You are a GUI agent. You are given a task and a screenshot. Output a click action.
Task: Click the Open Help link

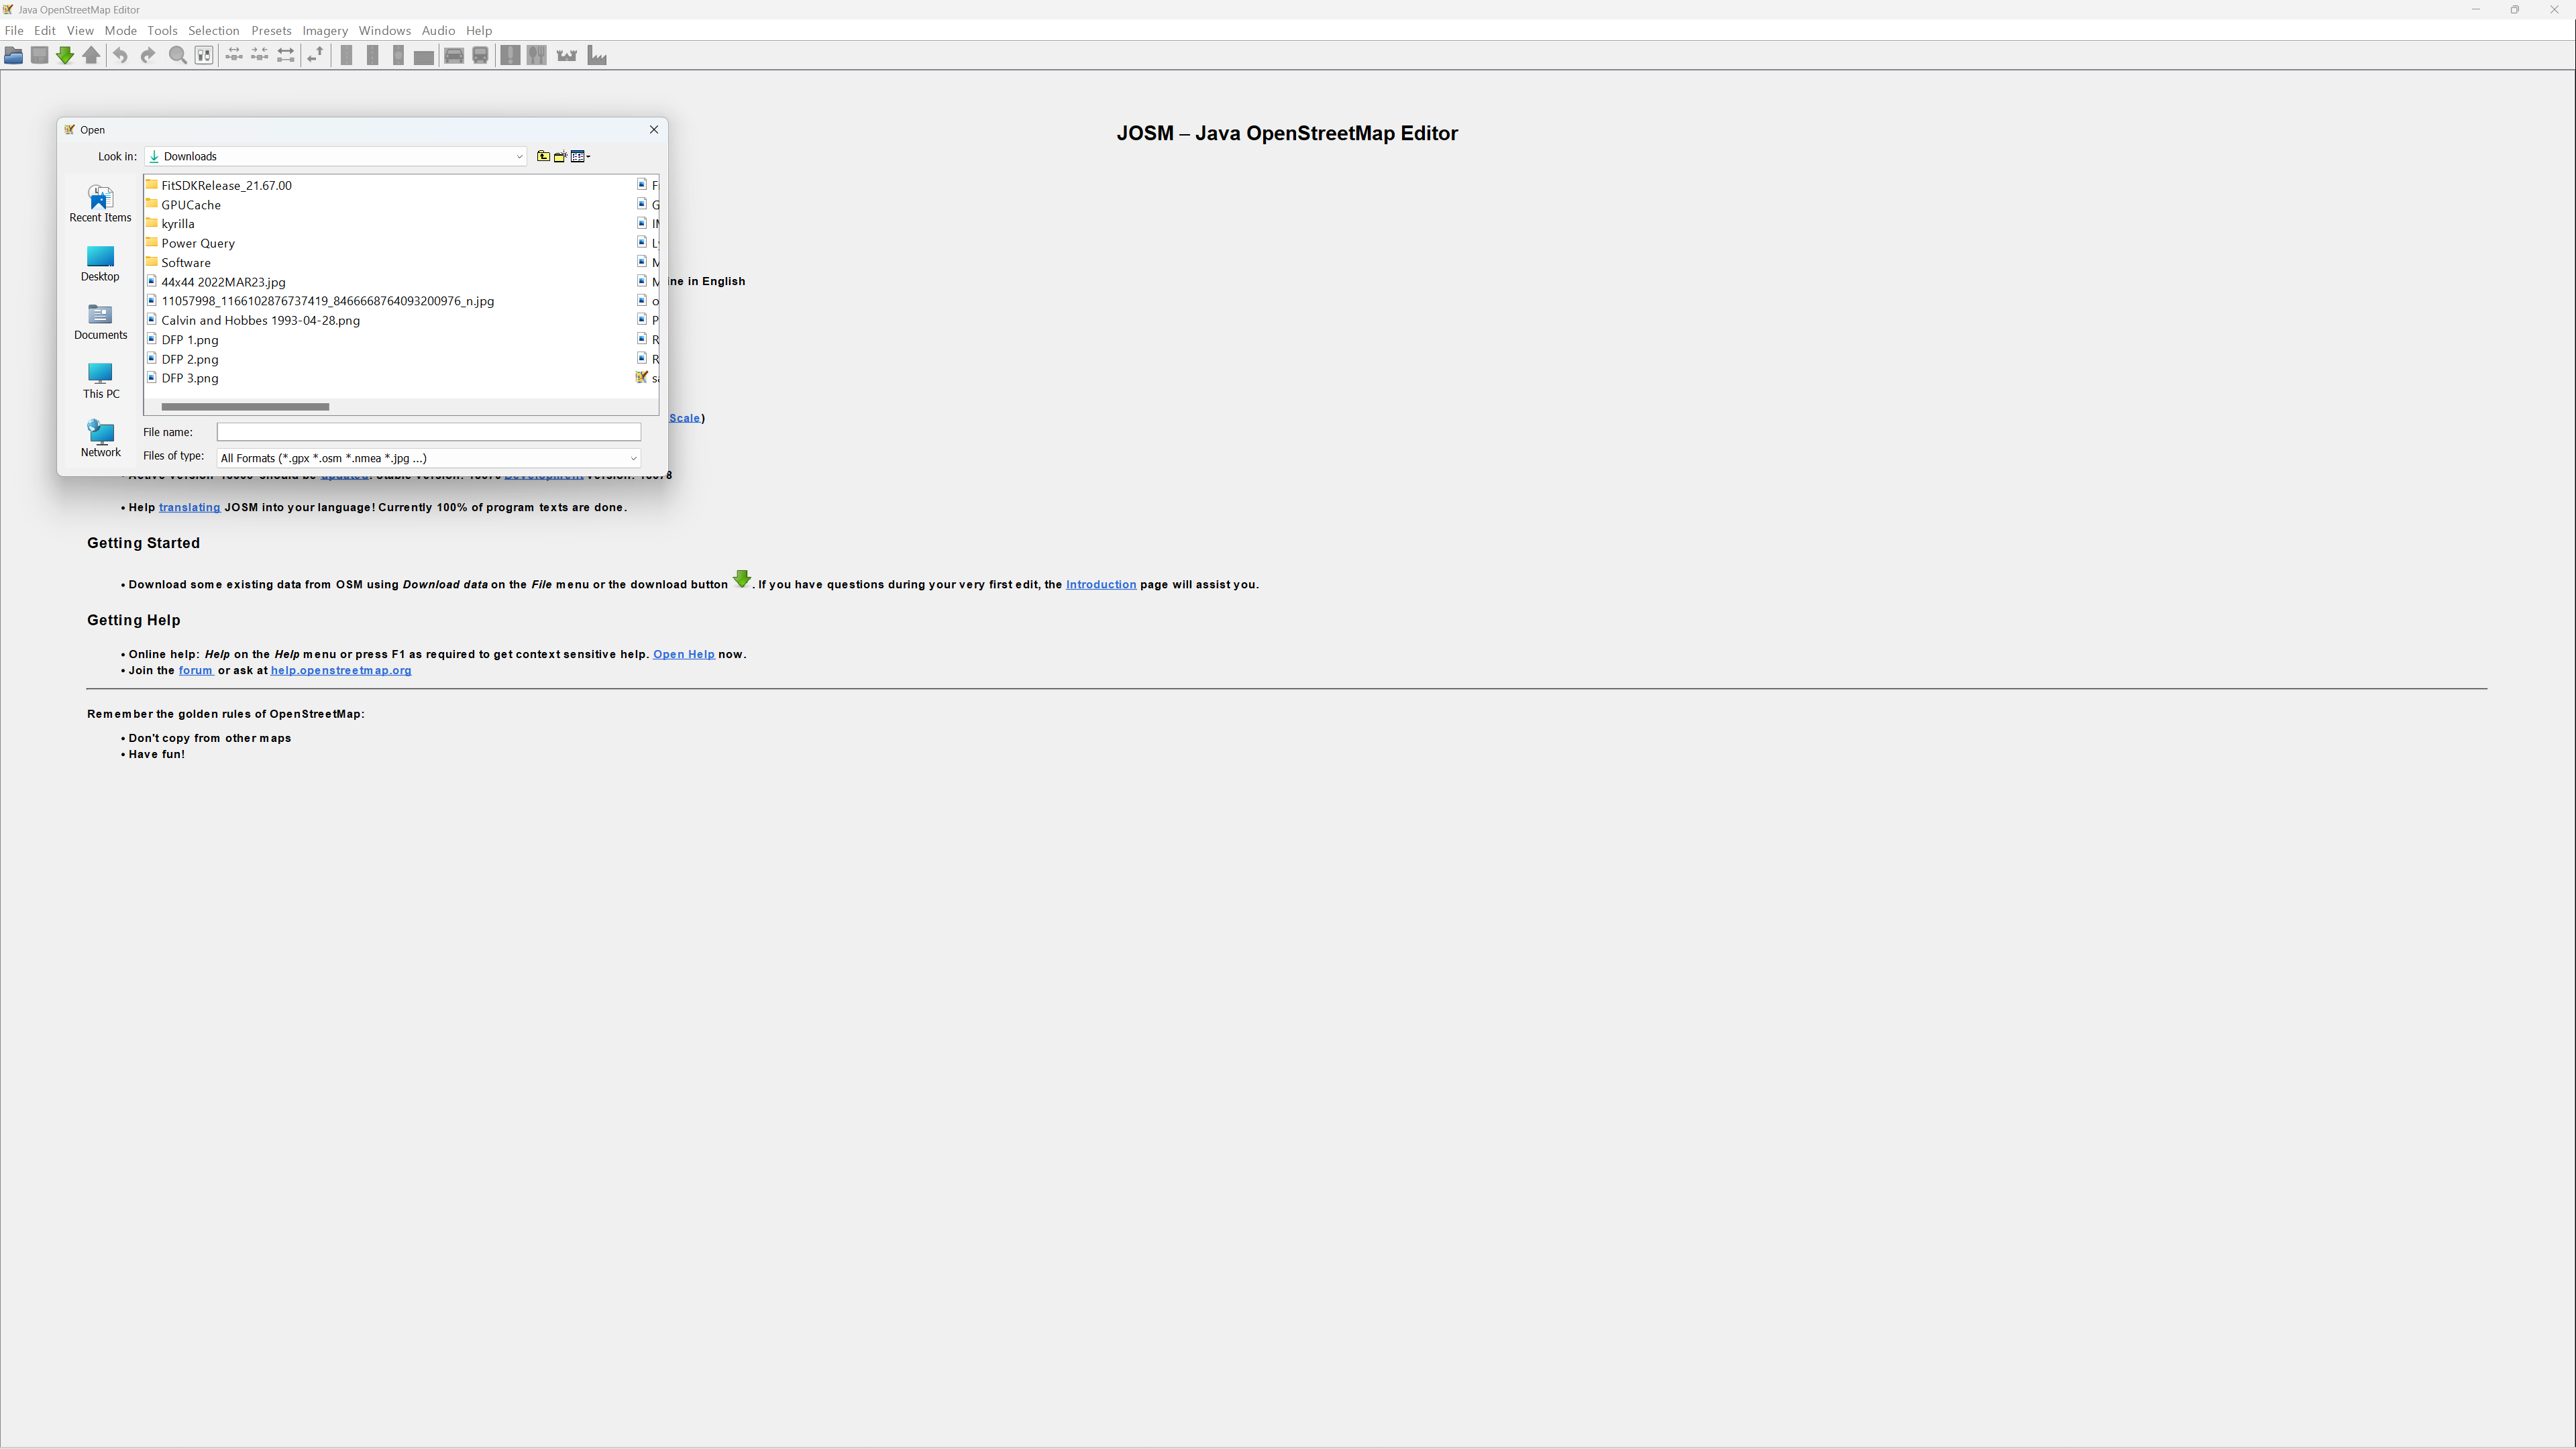[684, 655]
